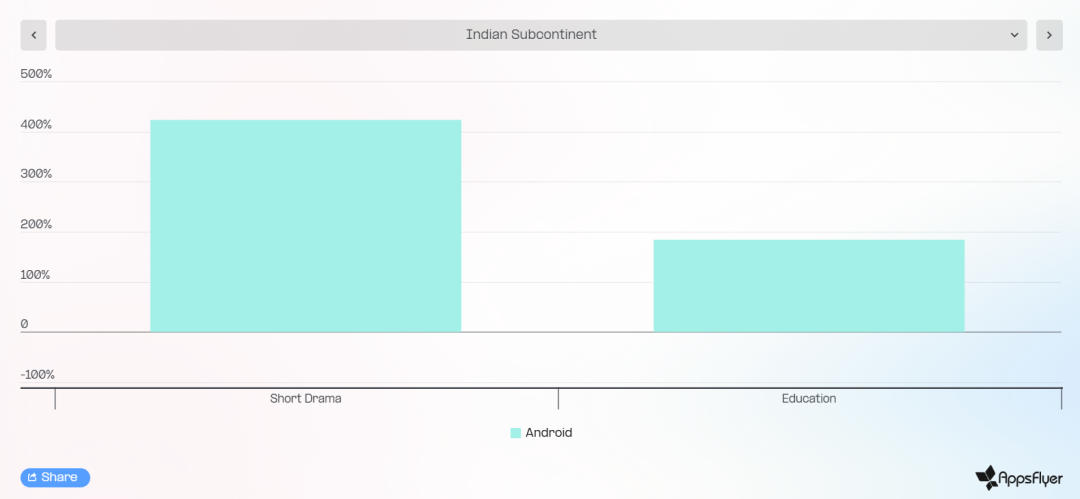Go to the previous region with left chevron
1080x499 pixels.
tap(33, 35)
